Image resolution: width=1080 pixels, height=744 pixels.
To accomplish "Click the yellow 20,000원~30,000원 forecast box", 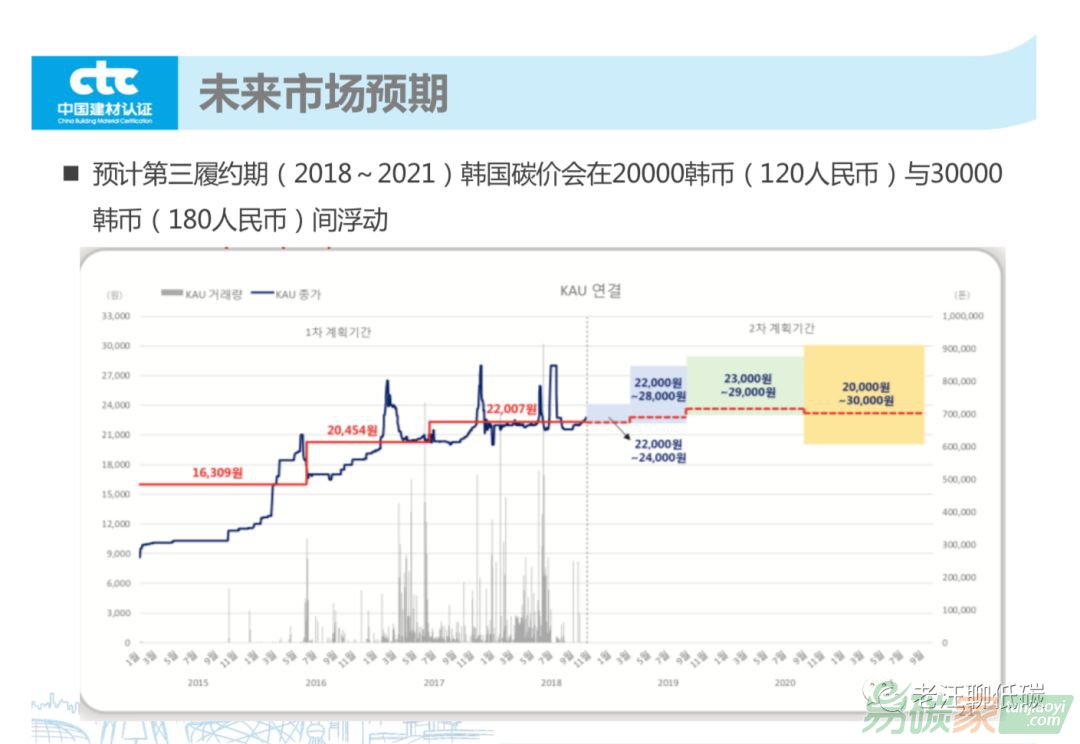I will [x=865, y=394].
